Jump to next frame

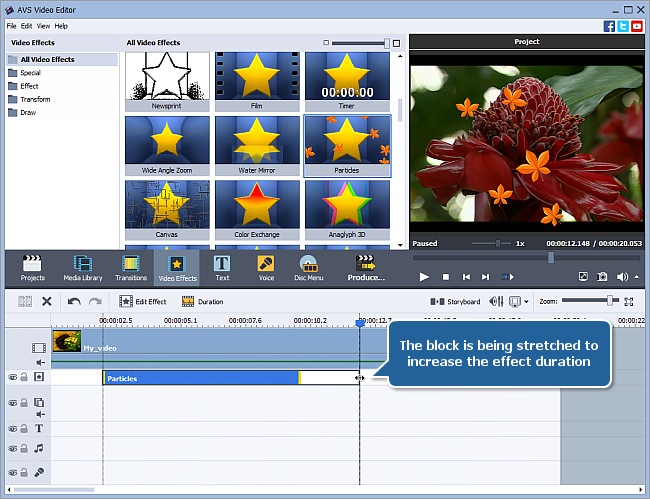(485, 276)
